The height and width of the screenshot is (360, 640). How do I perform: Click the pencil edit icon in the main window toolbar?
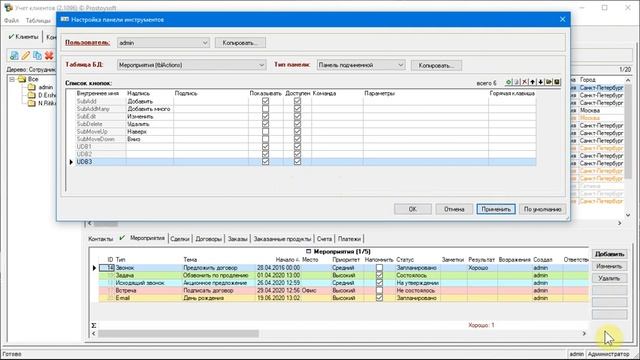click(26, 56)
